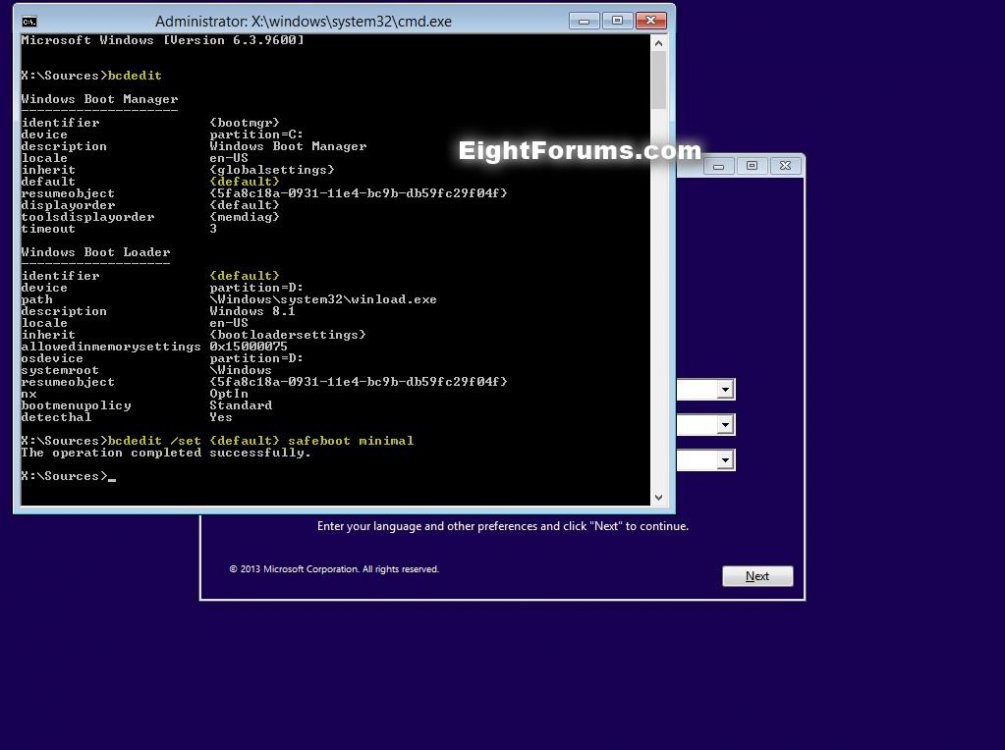Click the cmd scrollbar down arrow
1005x750 pixels.
(x=658, y=497)
